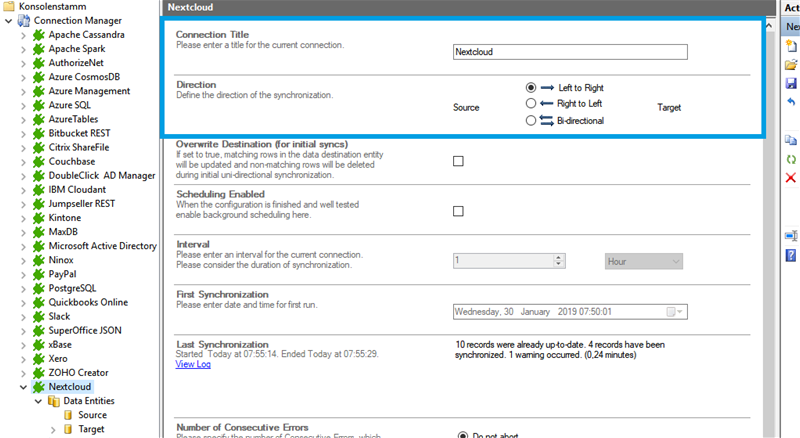Open the First Synchronization date picker

[676, 312]
